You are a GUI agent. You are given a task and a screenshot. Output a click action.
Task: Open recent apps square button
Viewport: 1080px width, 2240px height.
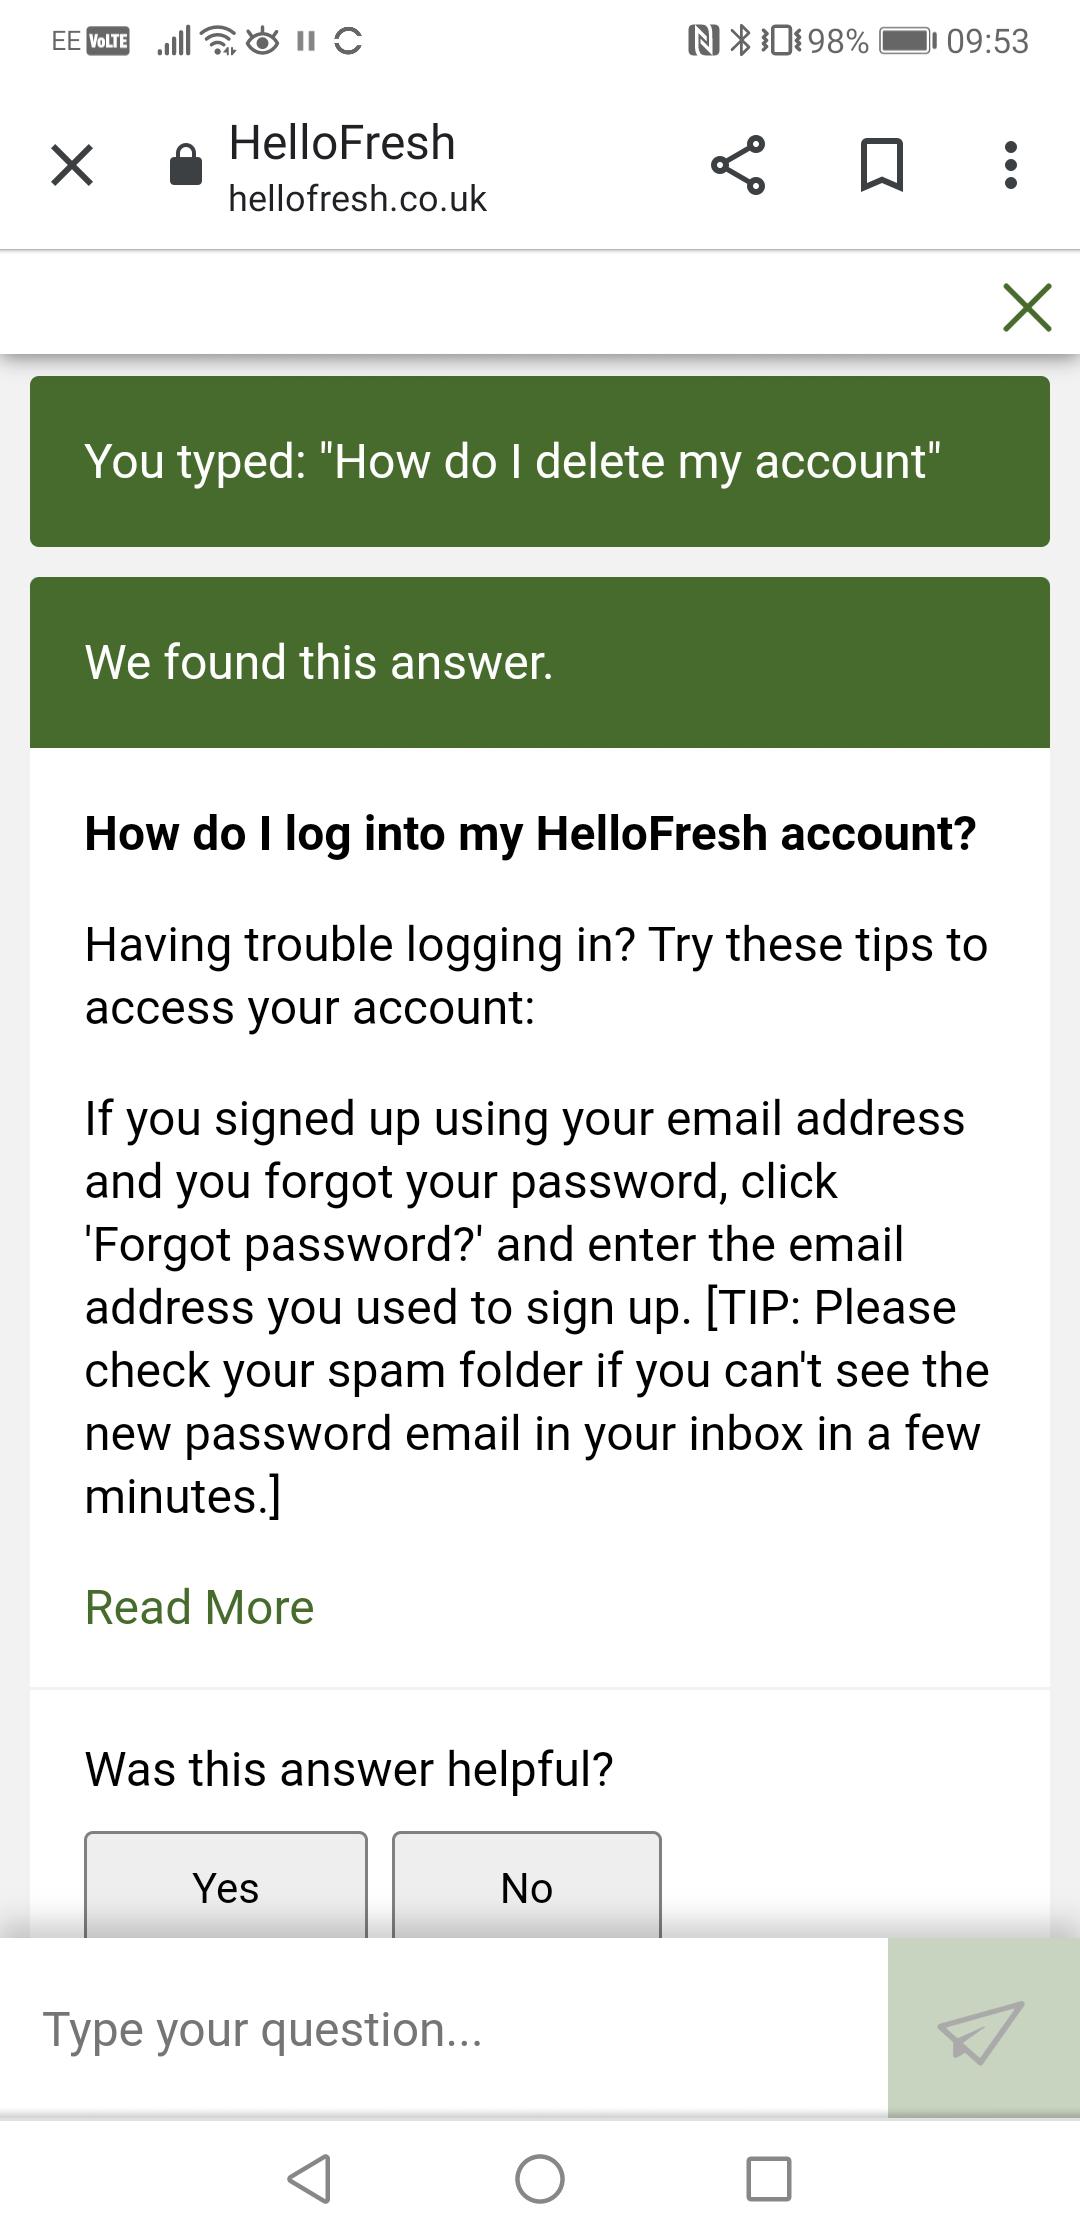768,2178
